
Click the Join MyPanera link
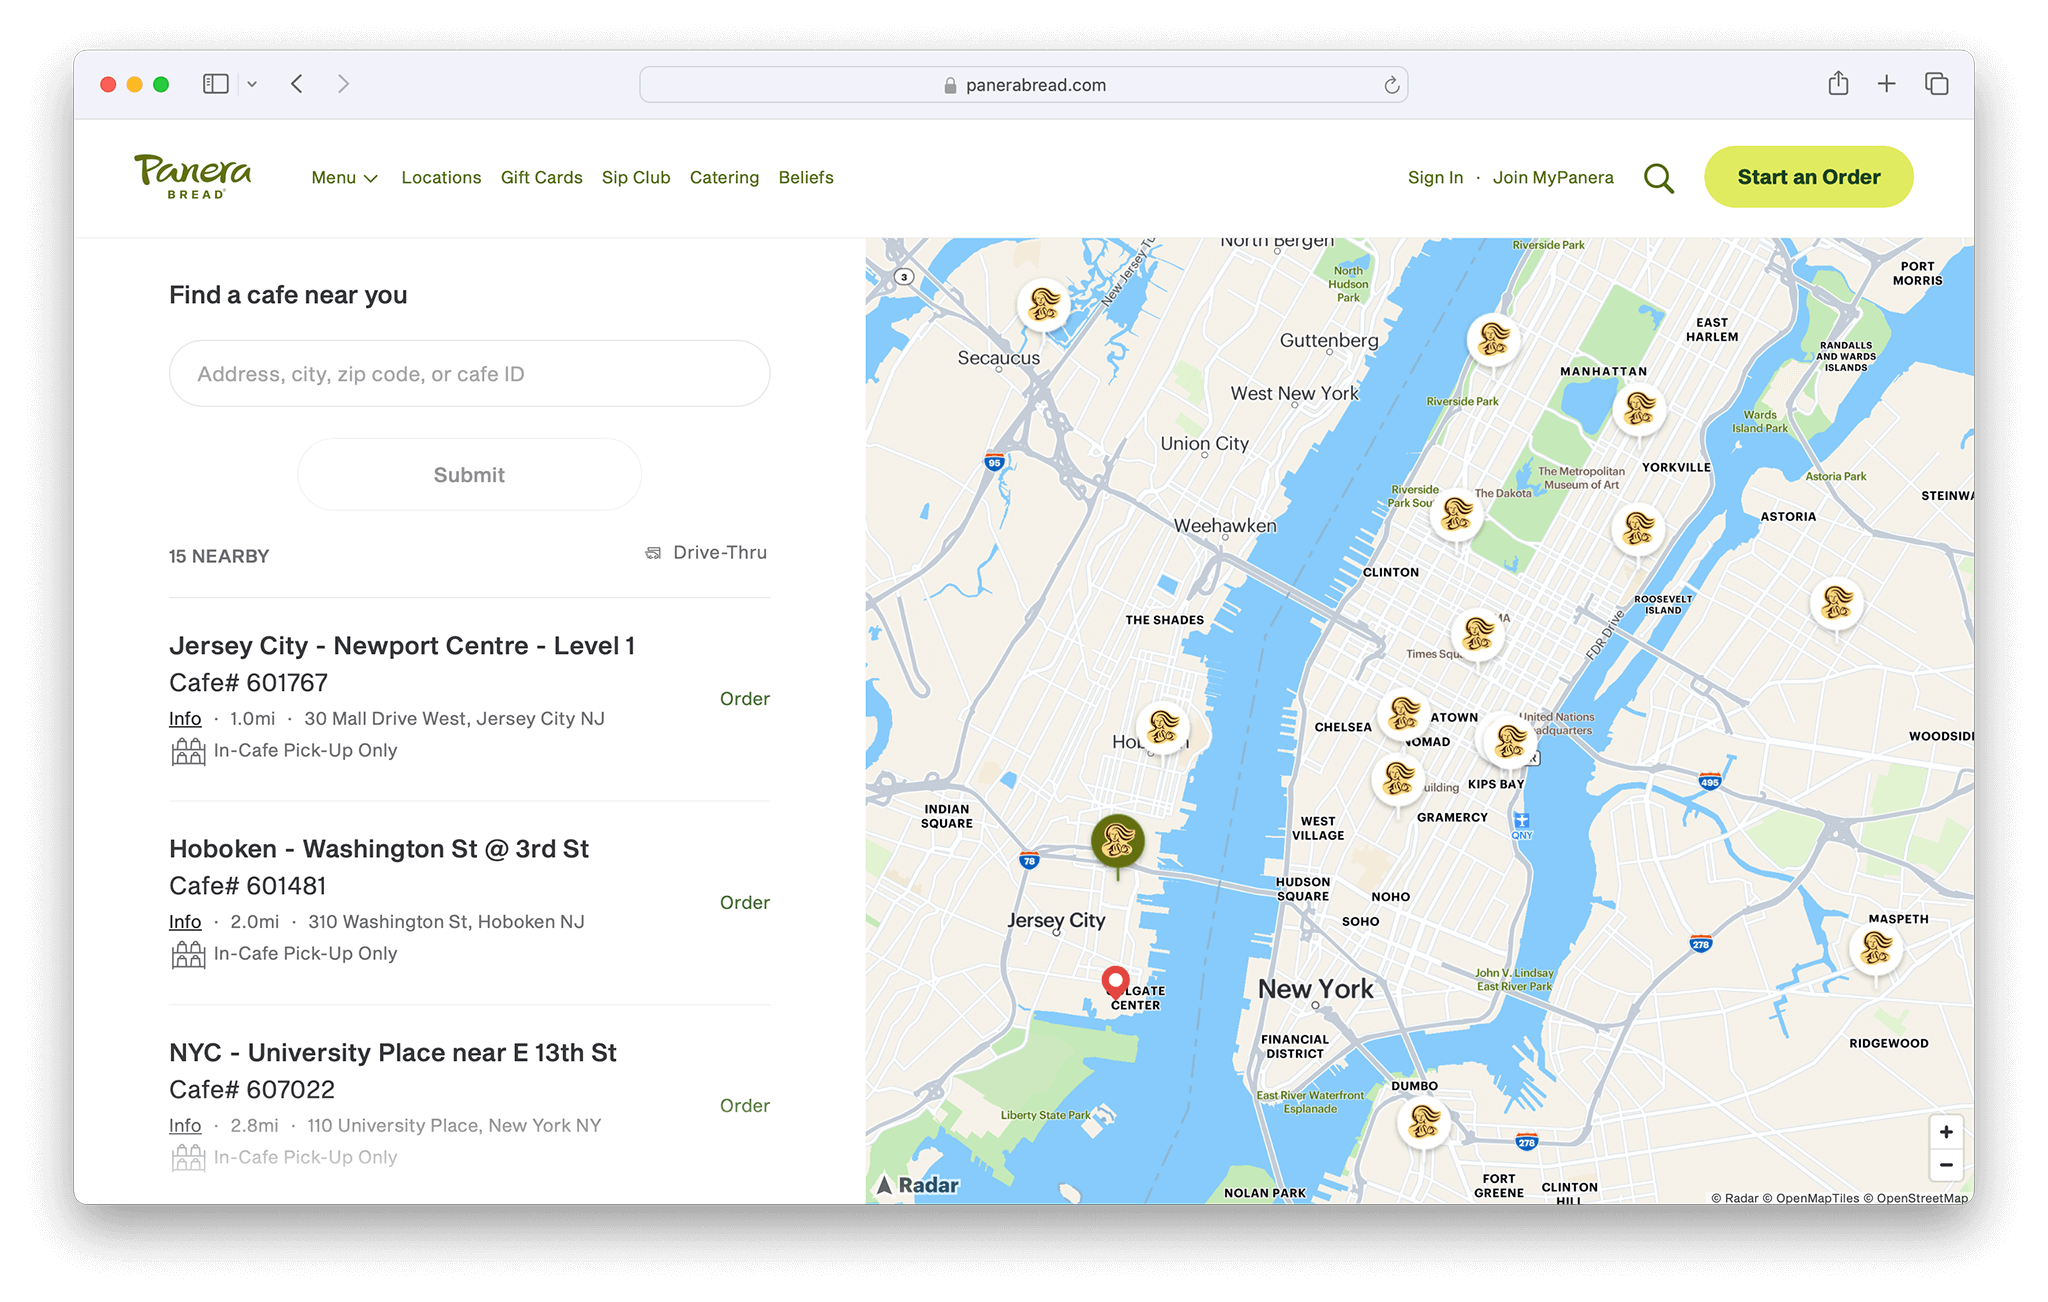point(1553,177)
